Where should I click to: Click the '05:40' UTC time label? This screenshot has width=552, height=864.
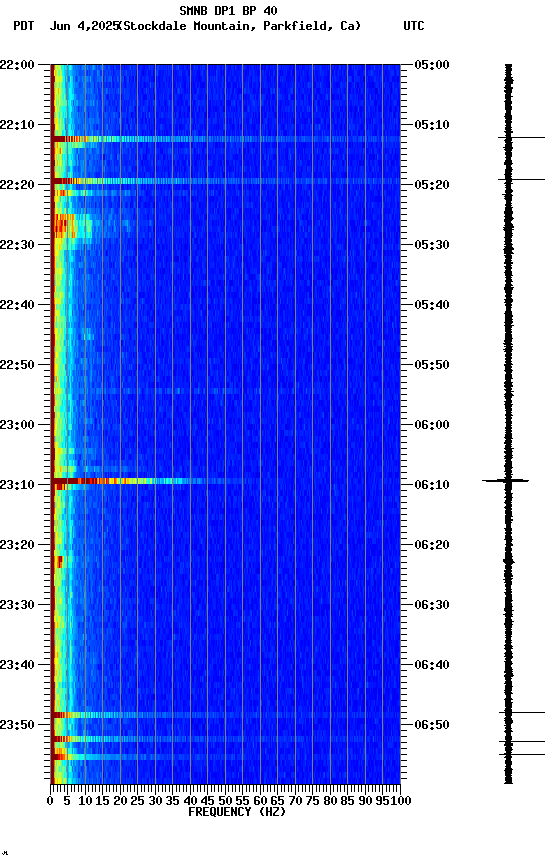(x=431, y=305)
